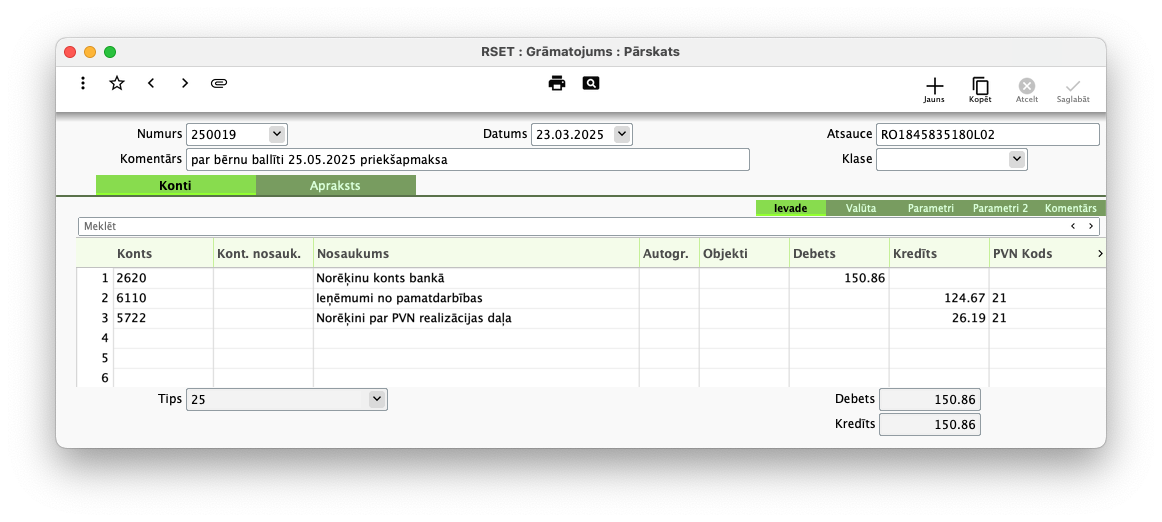The image size is (1162, 522).
Task: Select the Parametri sub-tab
Action: (931, 208)
